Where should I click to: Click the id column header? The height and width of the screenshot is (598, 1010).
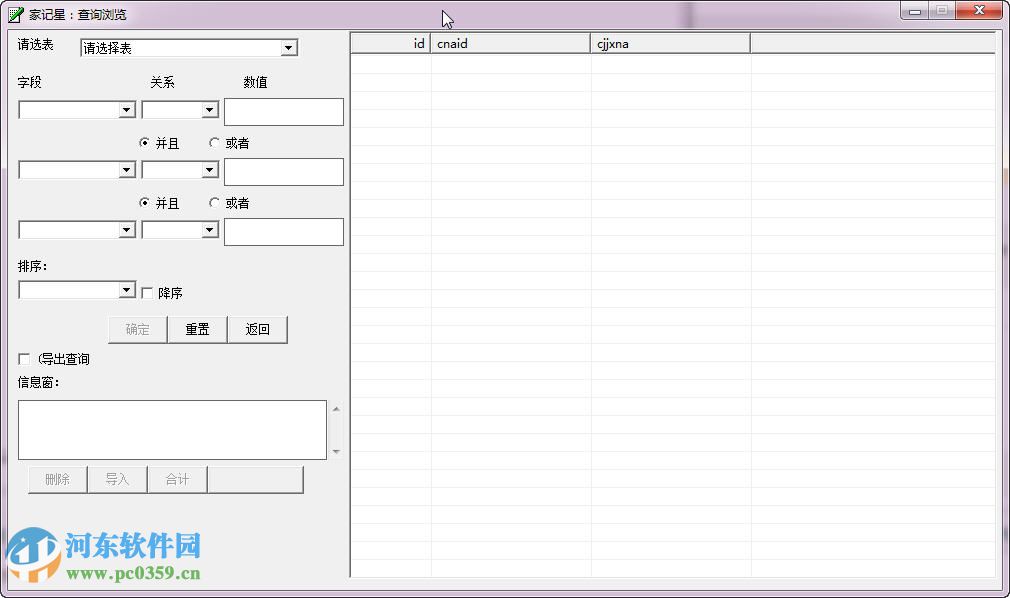point(390,44)
